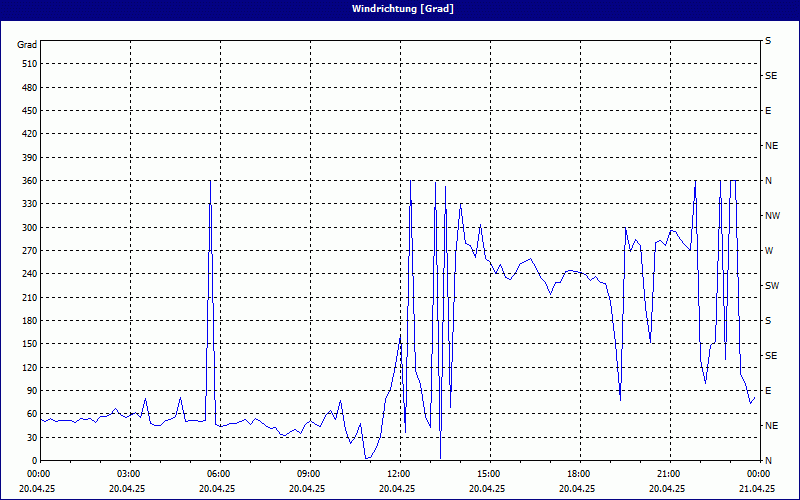Select the 06:00 time label
Image resolution: width=800 pixels, height=500 pixels.
pyautogui.click(x=219, y=474)
